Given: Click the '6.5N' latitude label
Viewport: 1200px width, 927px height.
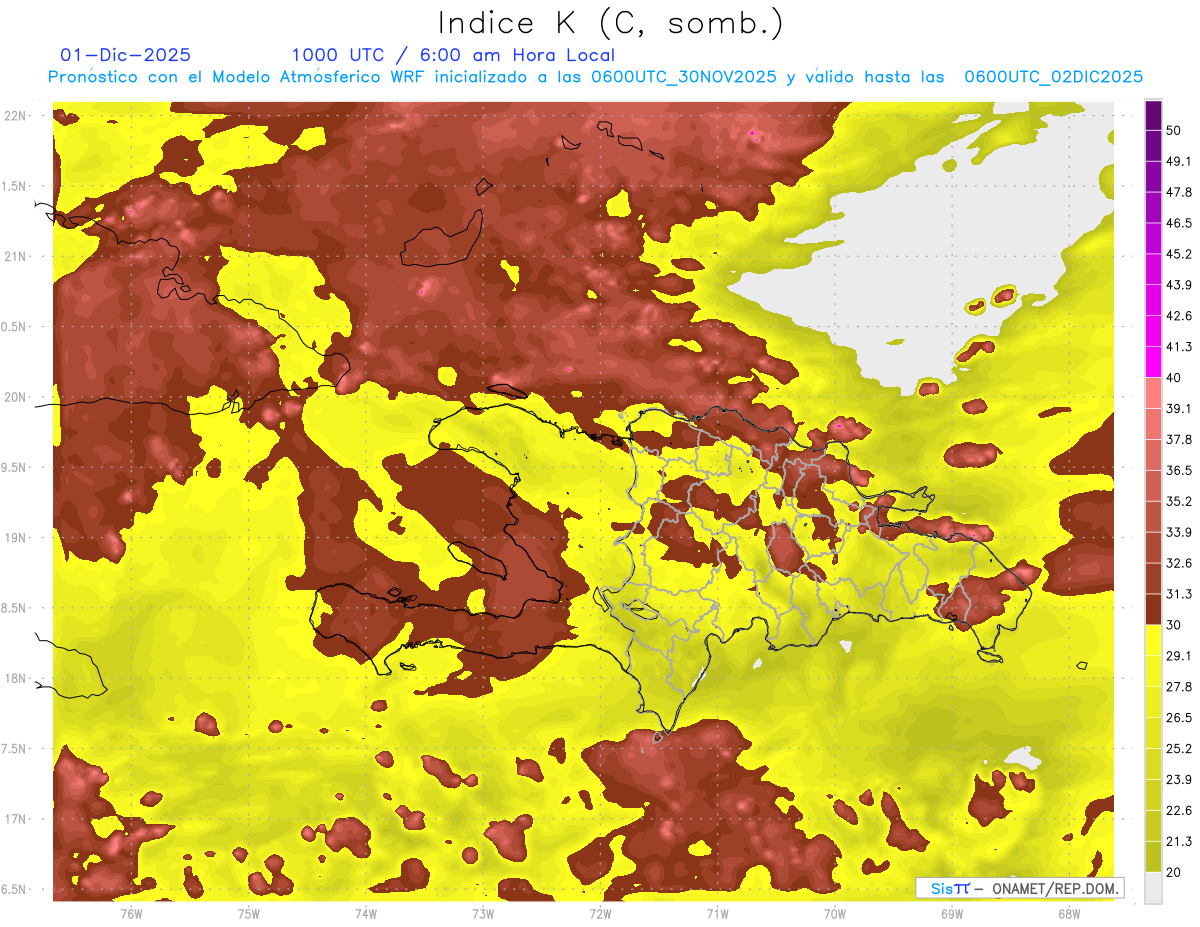Looking at the screenshot, I should [15, 889].
